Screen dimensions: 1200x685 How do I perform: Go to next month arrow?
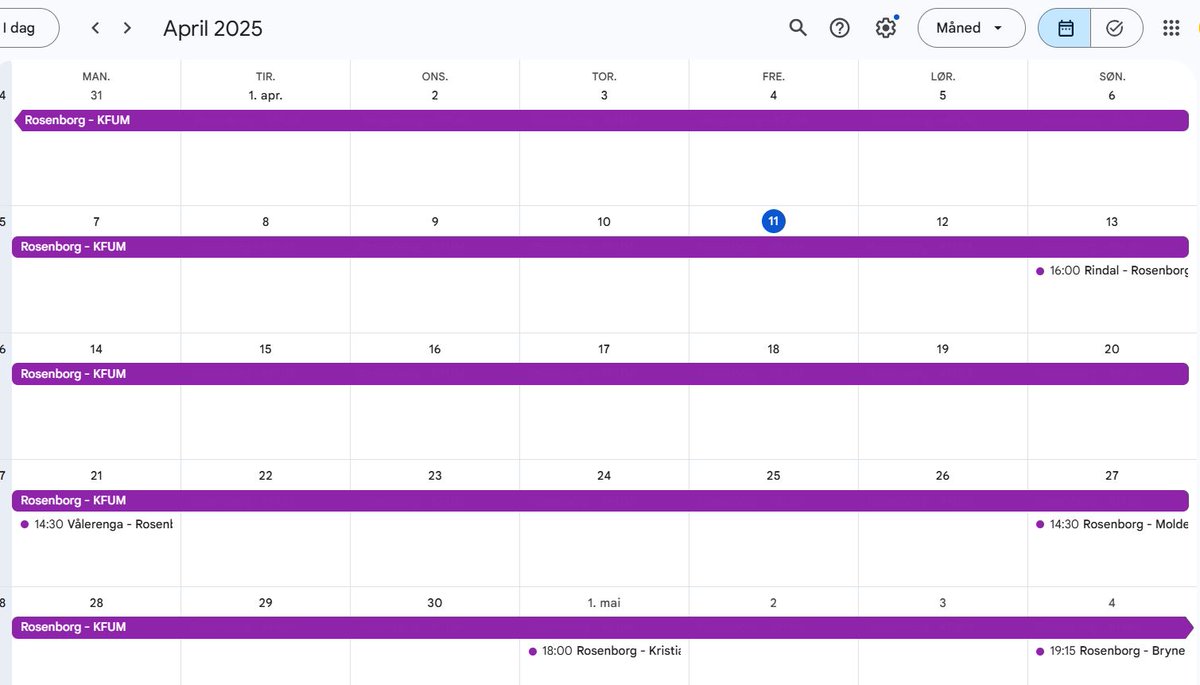[127, 28]
